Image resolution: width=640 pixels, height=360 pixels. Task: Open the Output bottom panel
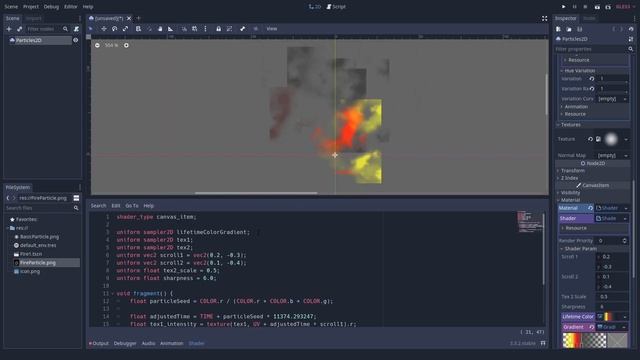[99, 344]
